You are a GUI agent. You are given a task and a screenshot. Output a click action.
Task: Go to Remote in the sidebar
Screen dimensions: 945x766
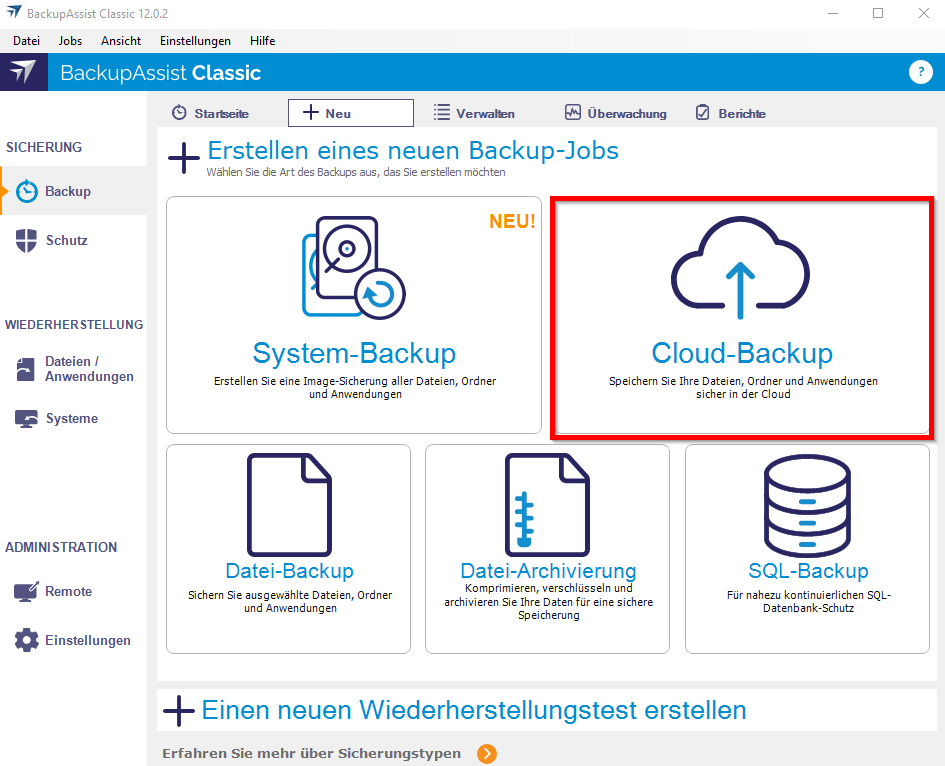67,591
